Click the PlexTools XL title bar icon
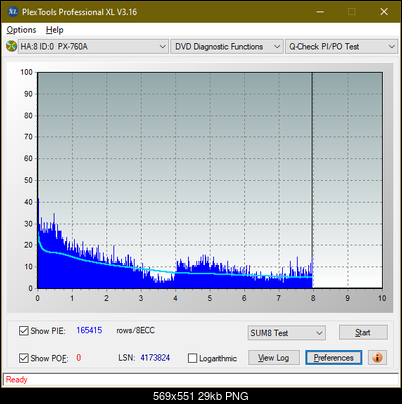The image size is (402, 404). point(13,12)
